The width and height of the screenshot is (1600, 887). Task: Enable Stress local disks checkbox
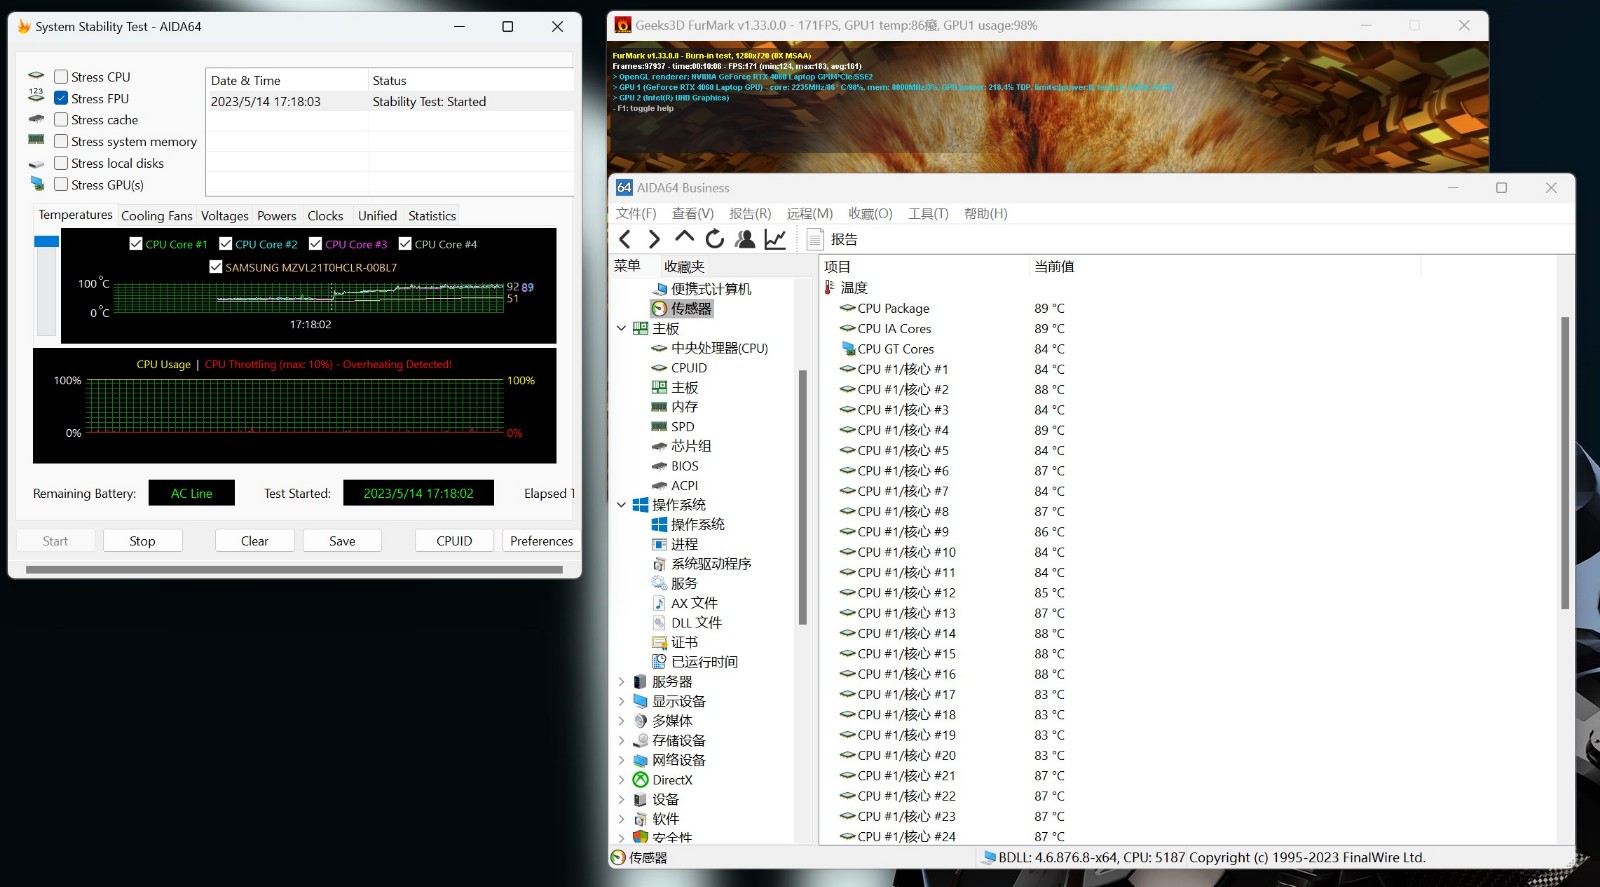point(61,163)
